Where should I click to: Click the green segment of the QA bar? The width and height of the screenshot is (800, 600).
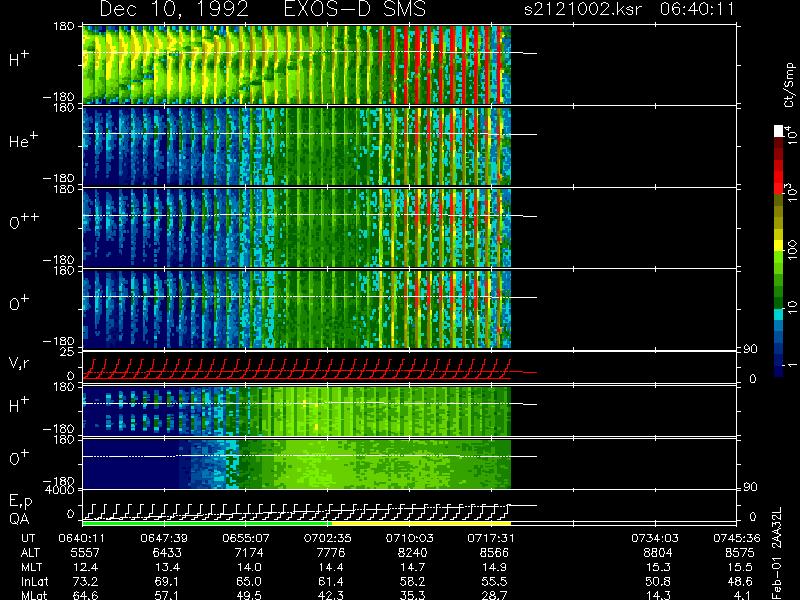[x=207, y=523]
